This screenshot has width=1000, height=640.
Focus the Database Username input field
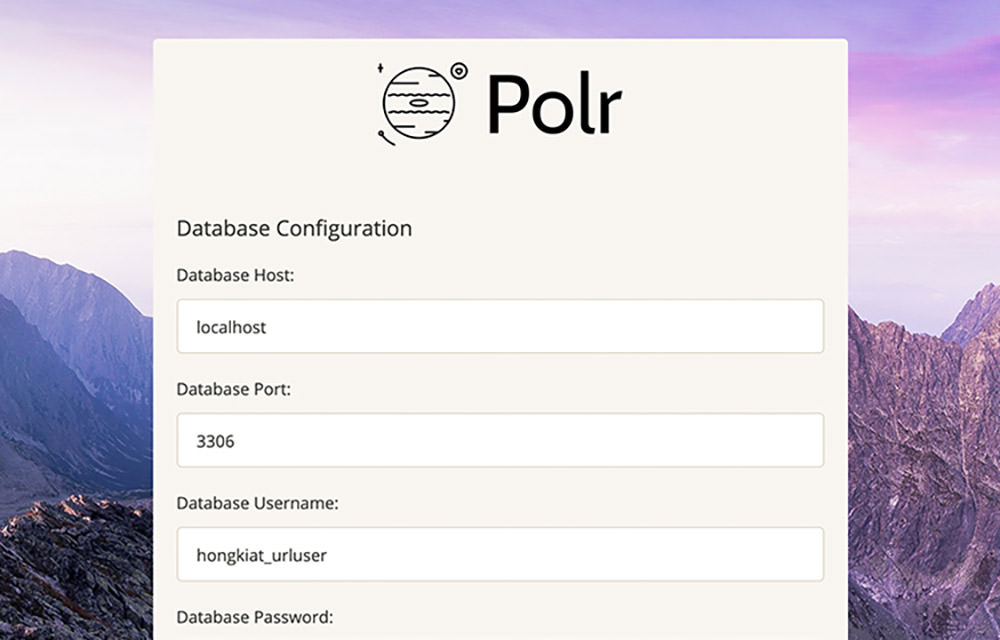500,555
